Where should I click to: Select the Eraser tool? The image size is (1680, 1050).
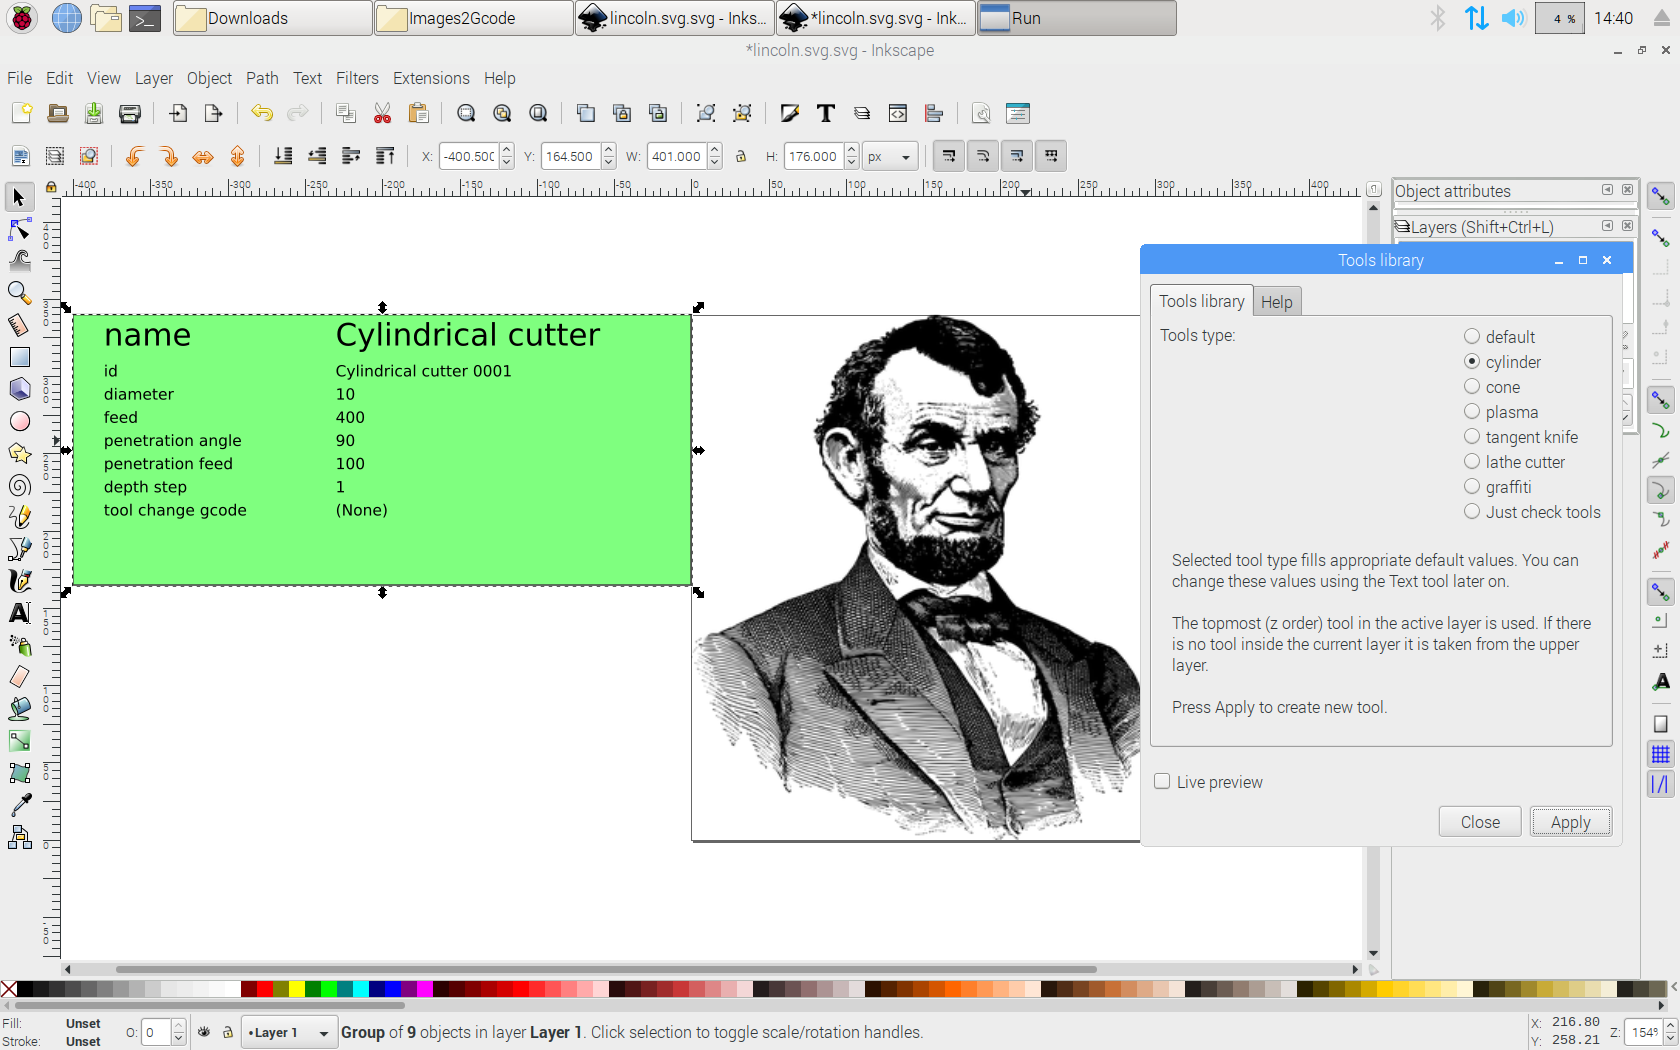19,677
